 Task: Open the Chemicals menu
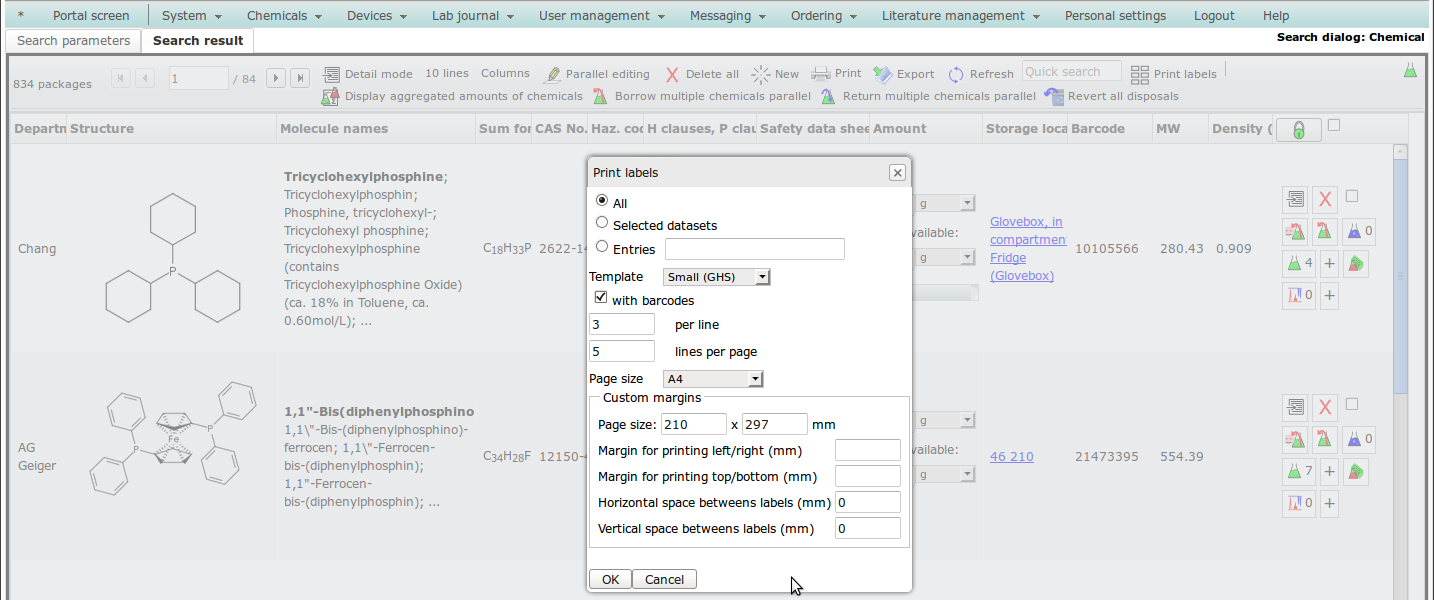(x=284, y=16)
